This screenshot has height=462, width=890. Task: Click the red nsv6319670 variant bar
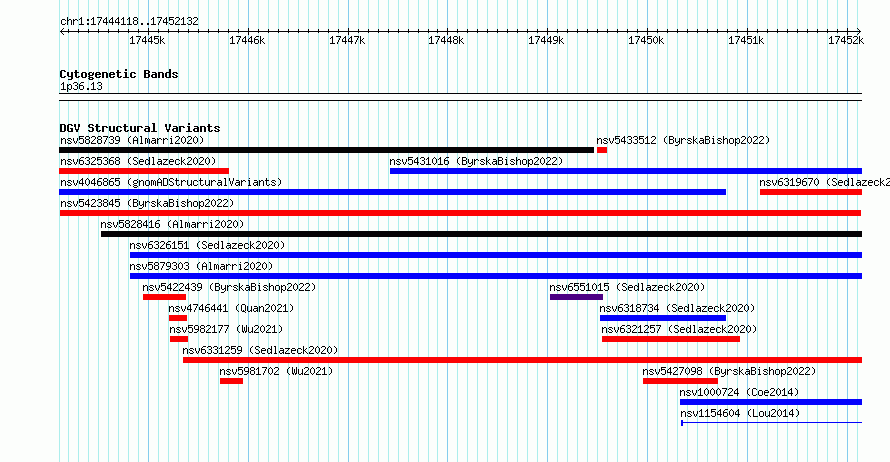coord(811,192)
